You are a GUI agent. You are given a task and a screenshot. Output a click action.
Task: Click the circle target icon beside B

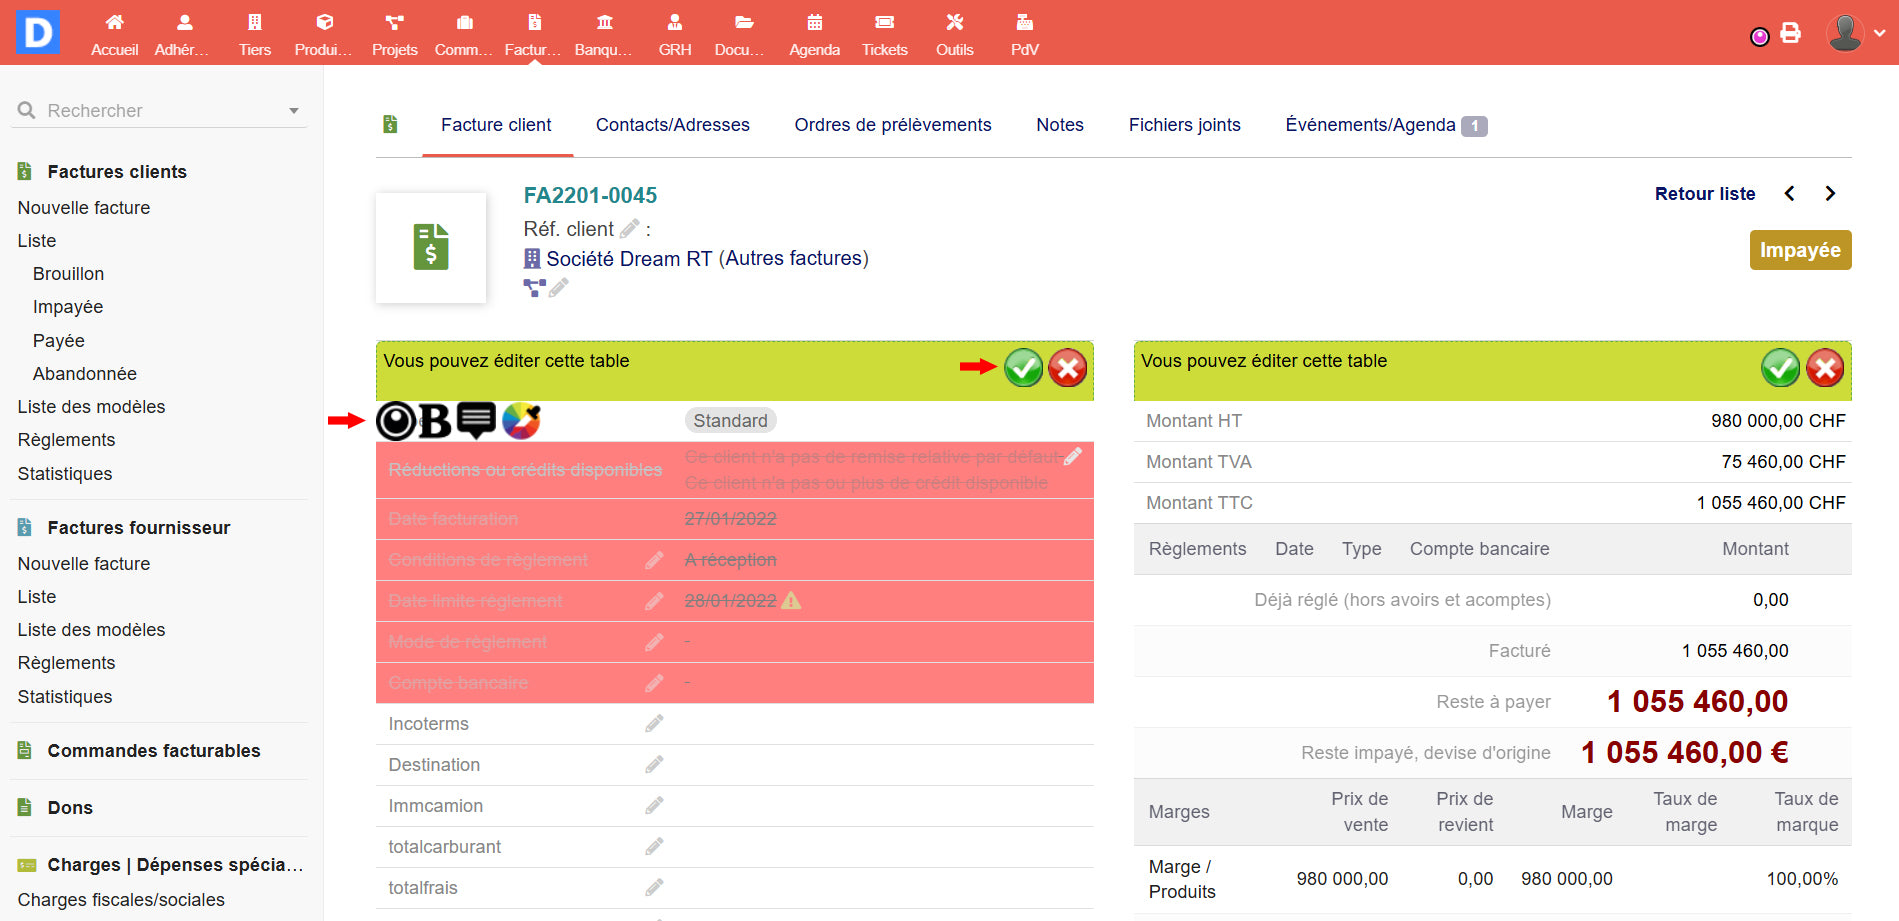click(x=396, y=421)
